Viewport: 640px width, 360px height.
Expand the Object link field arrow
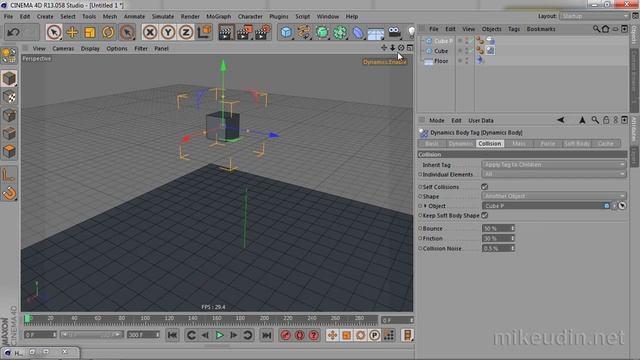(x=425, y=206)
